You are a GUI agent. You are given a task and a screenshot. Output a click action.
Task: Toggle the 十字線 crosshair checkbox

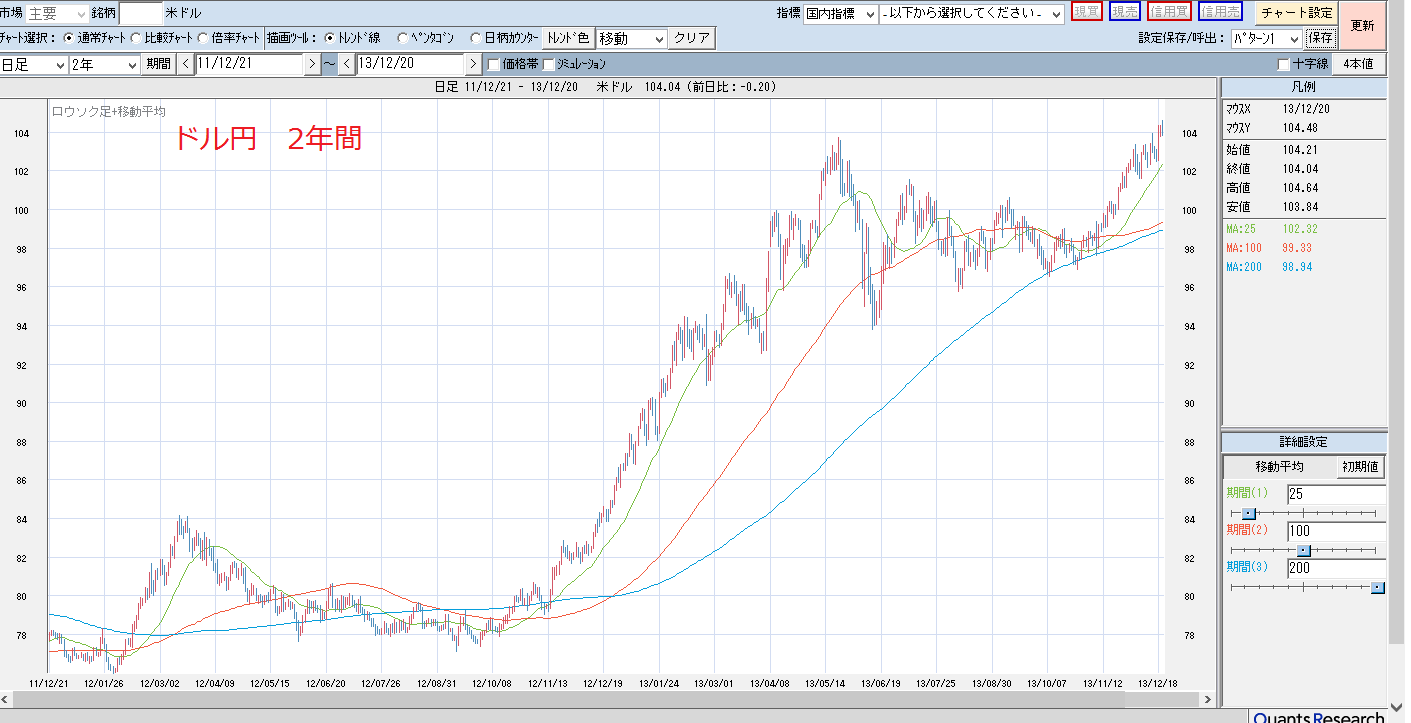[1284, 65]
